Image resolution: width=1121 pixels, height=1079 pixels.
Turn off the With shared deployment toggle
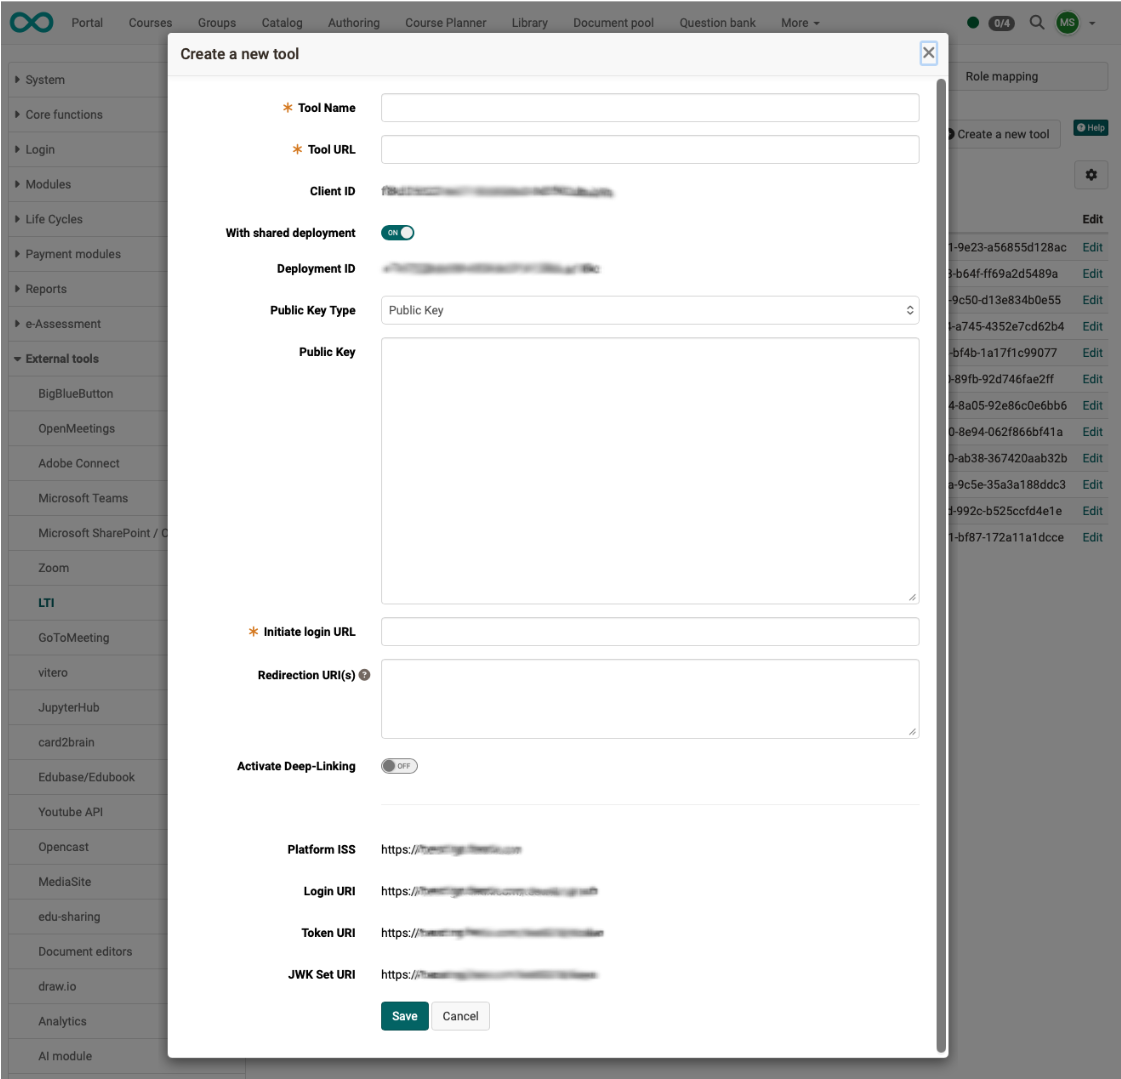(x=398, y=231)
